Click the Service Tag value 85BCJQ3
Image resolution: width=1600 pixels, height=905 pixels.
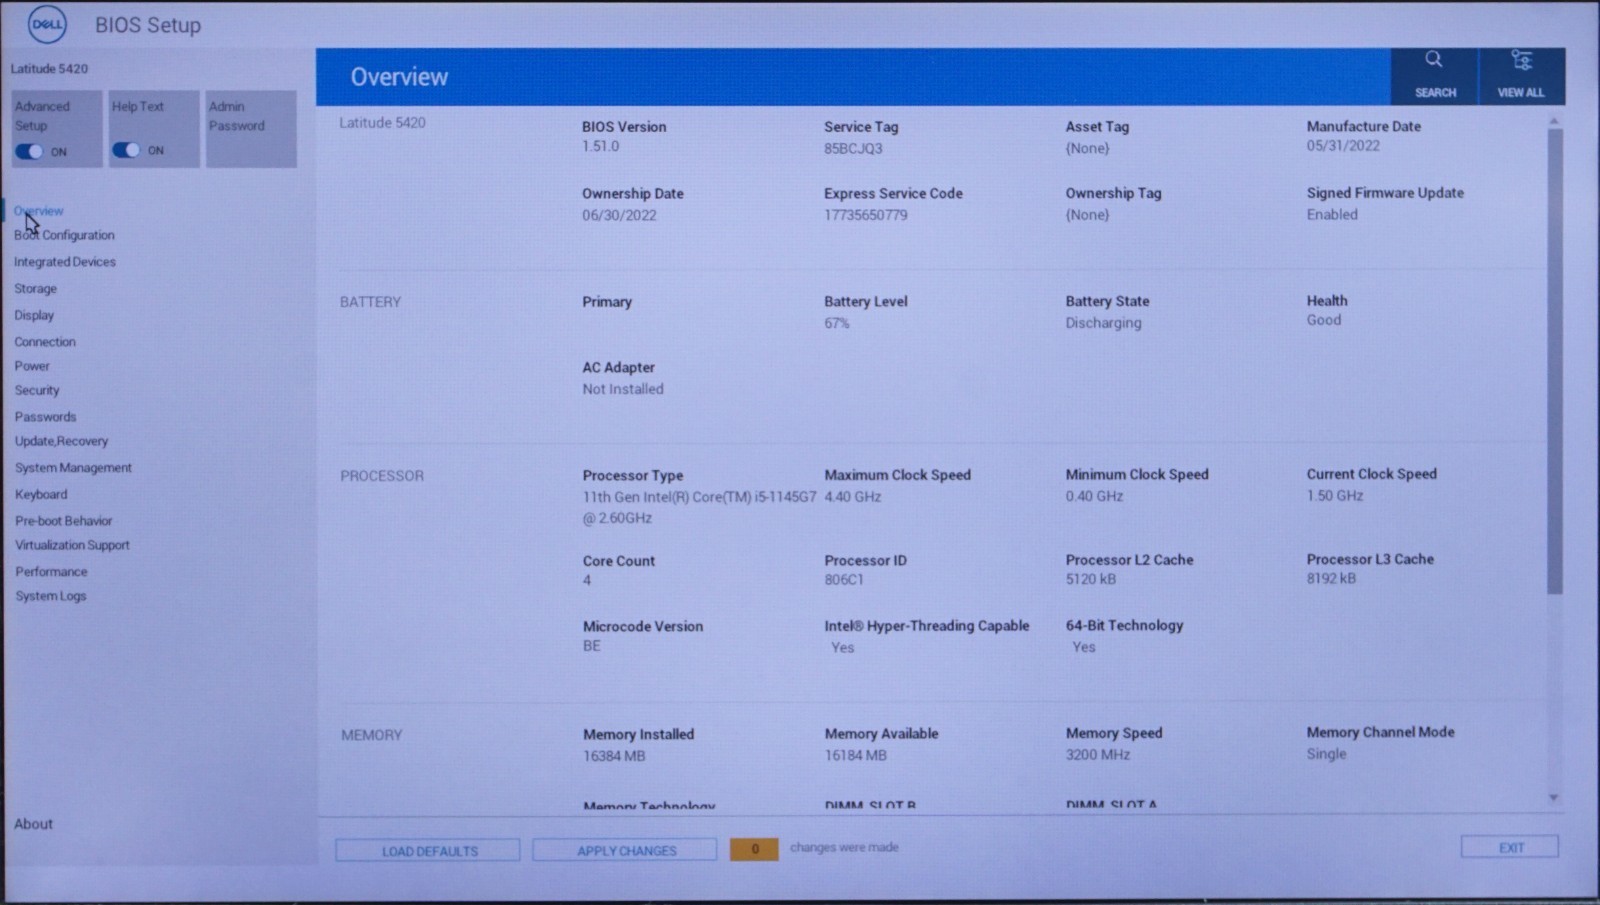853,148
